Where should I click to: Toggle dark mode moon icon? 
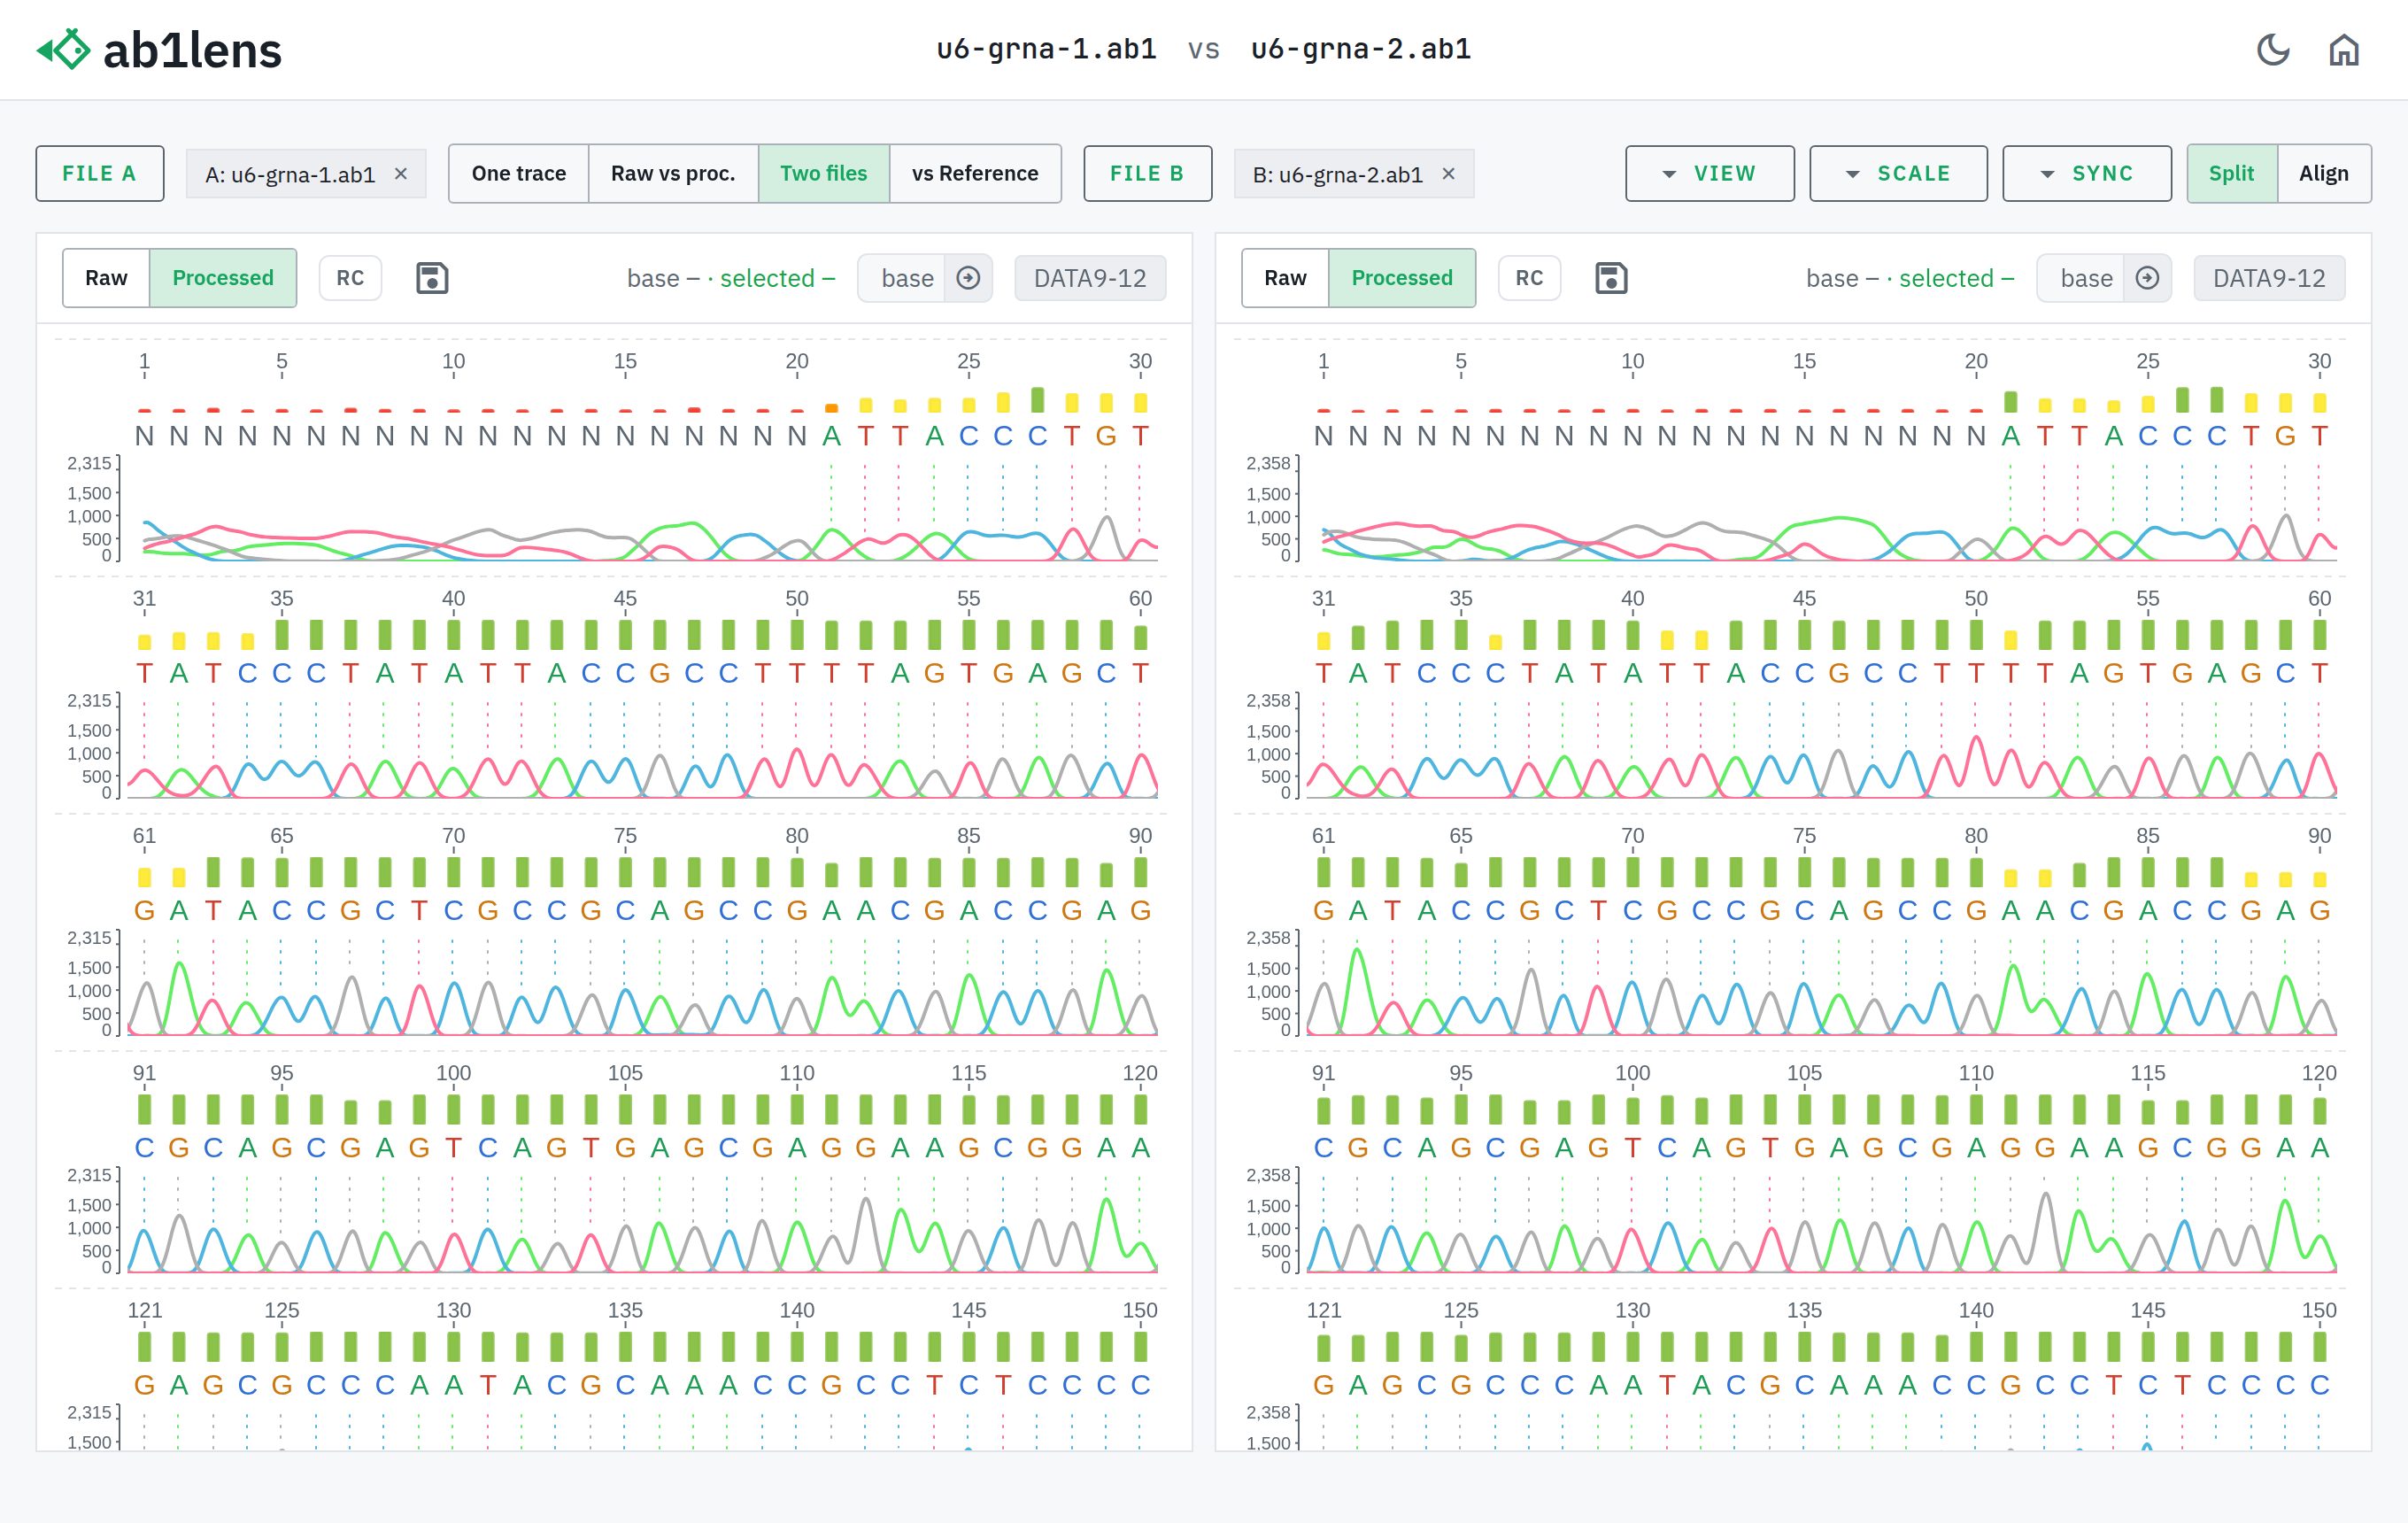pos(2273,49)
